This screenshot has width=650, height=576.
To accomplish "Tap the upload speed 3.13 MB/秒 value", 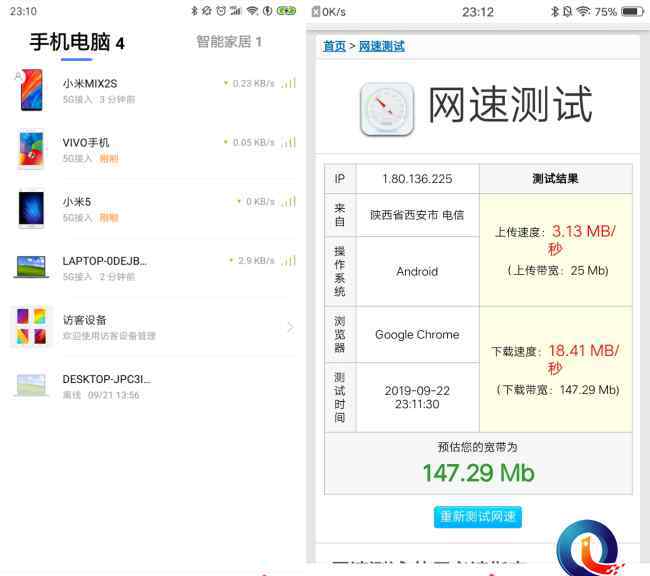I will (584, 240).
